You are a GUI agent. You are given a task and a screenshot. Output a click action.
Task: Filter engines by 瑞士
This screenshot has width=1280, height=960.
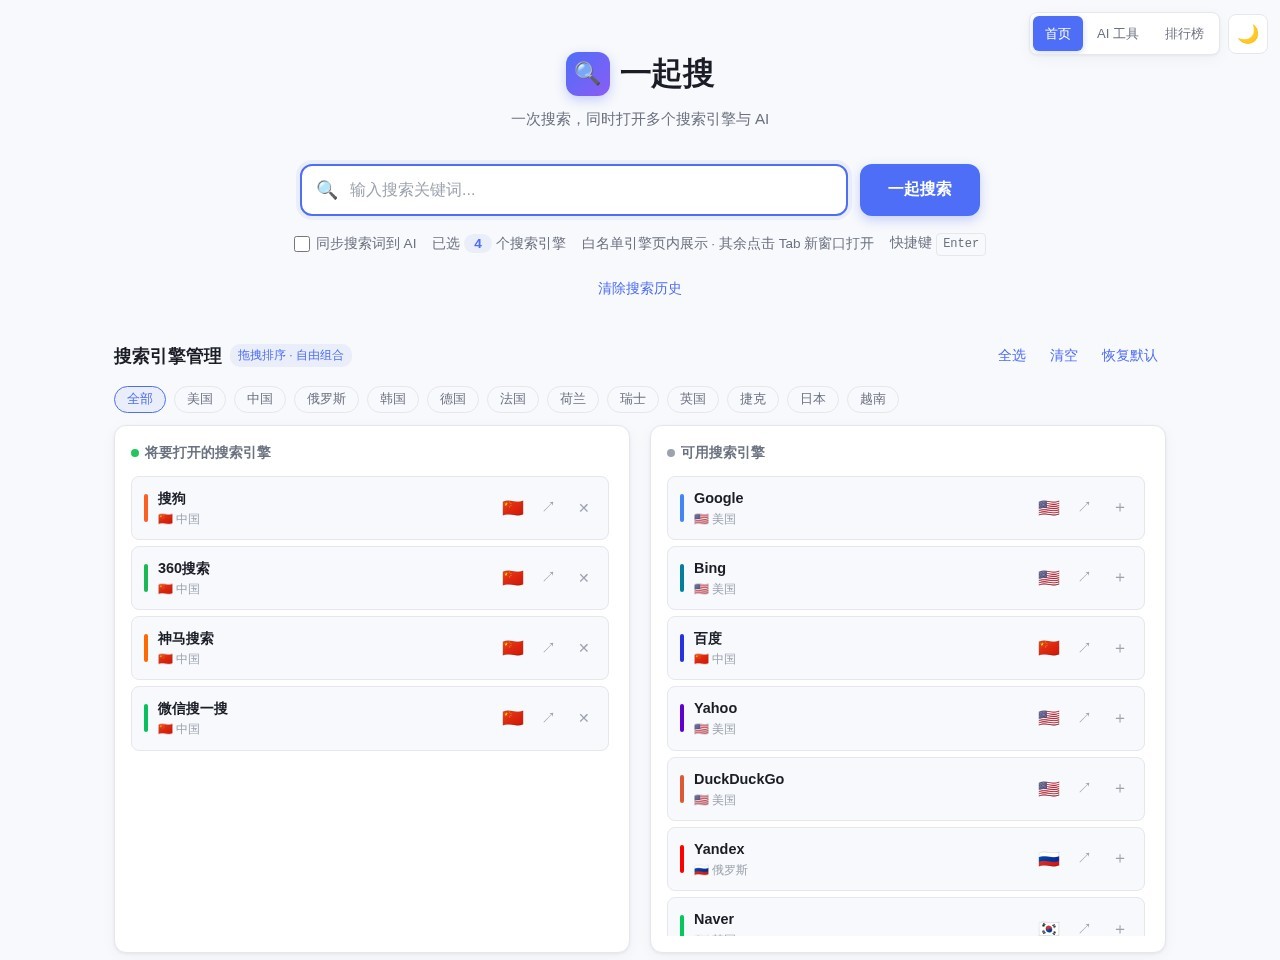[633, 399]
